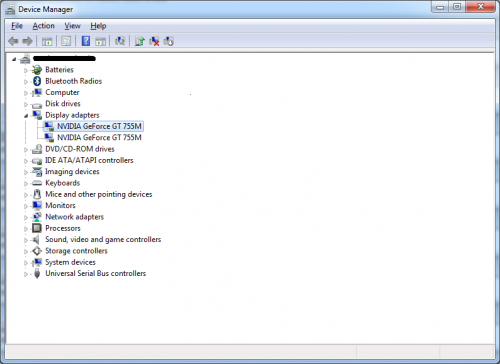
Task: Click the Bluetooth Radios icon
Action: tap(37, 81)
